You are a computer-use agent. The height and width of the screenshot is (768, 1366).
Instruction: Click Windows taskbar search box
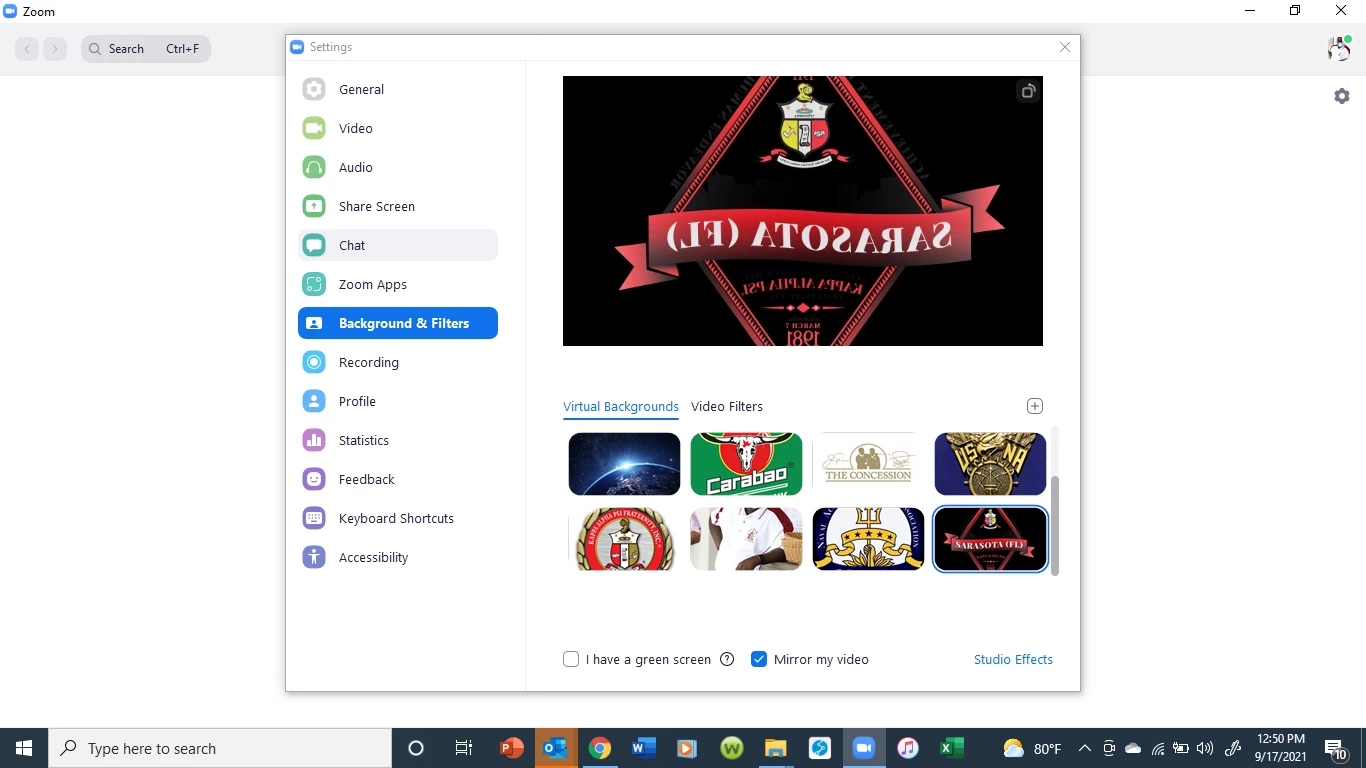[220, 748]
